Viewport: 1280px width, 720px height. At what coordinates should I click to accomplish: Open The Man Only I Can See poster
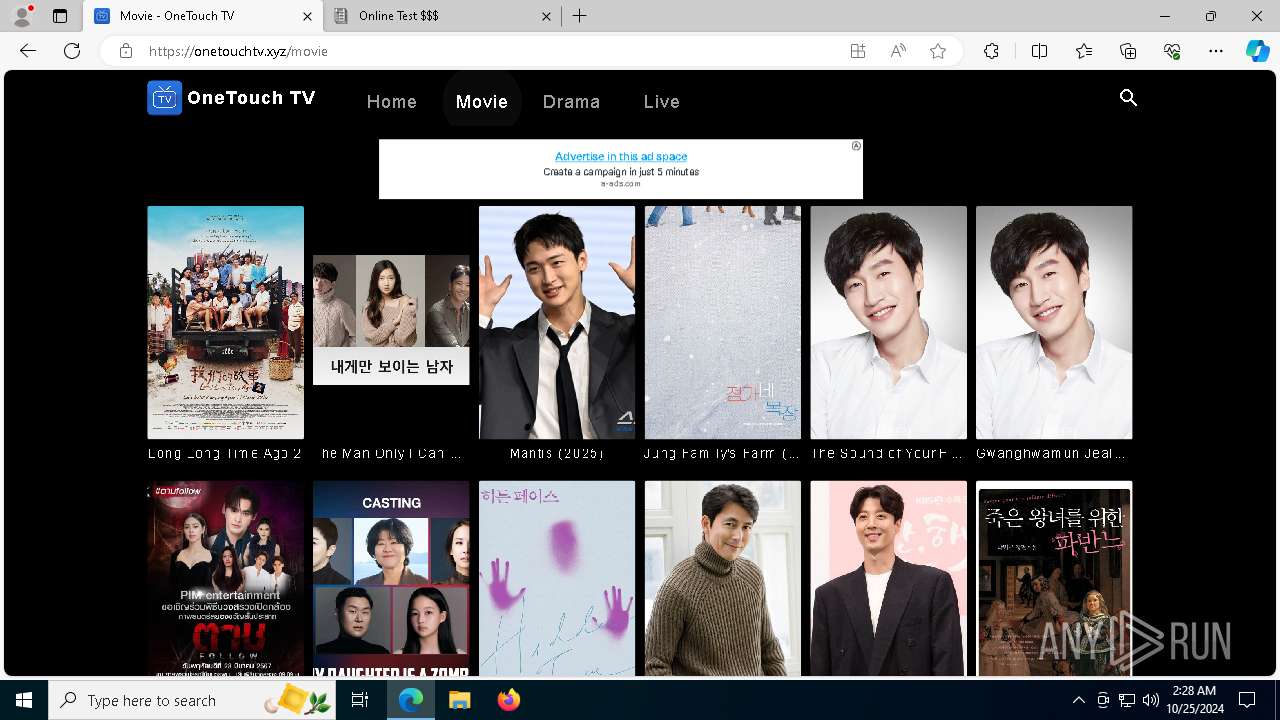click(391, 320)
